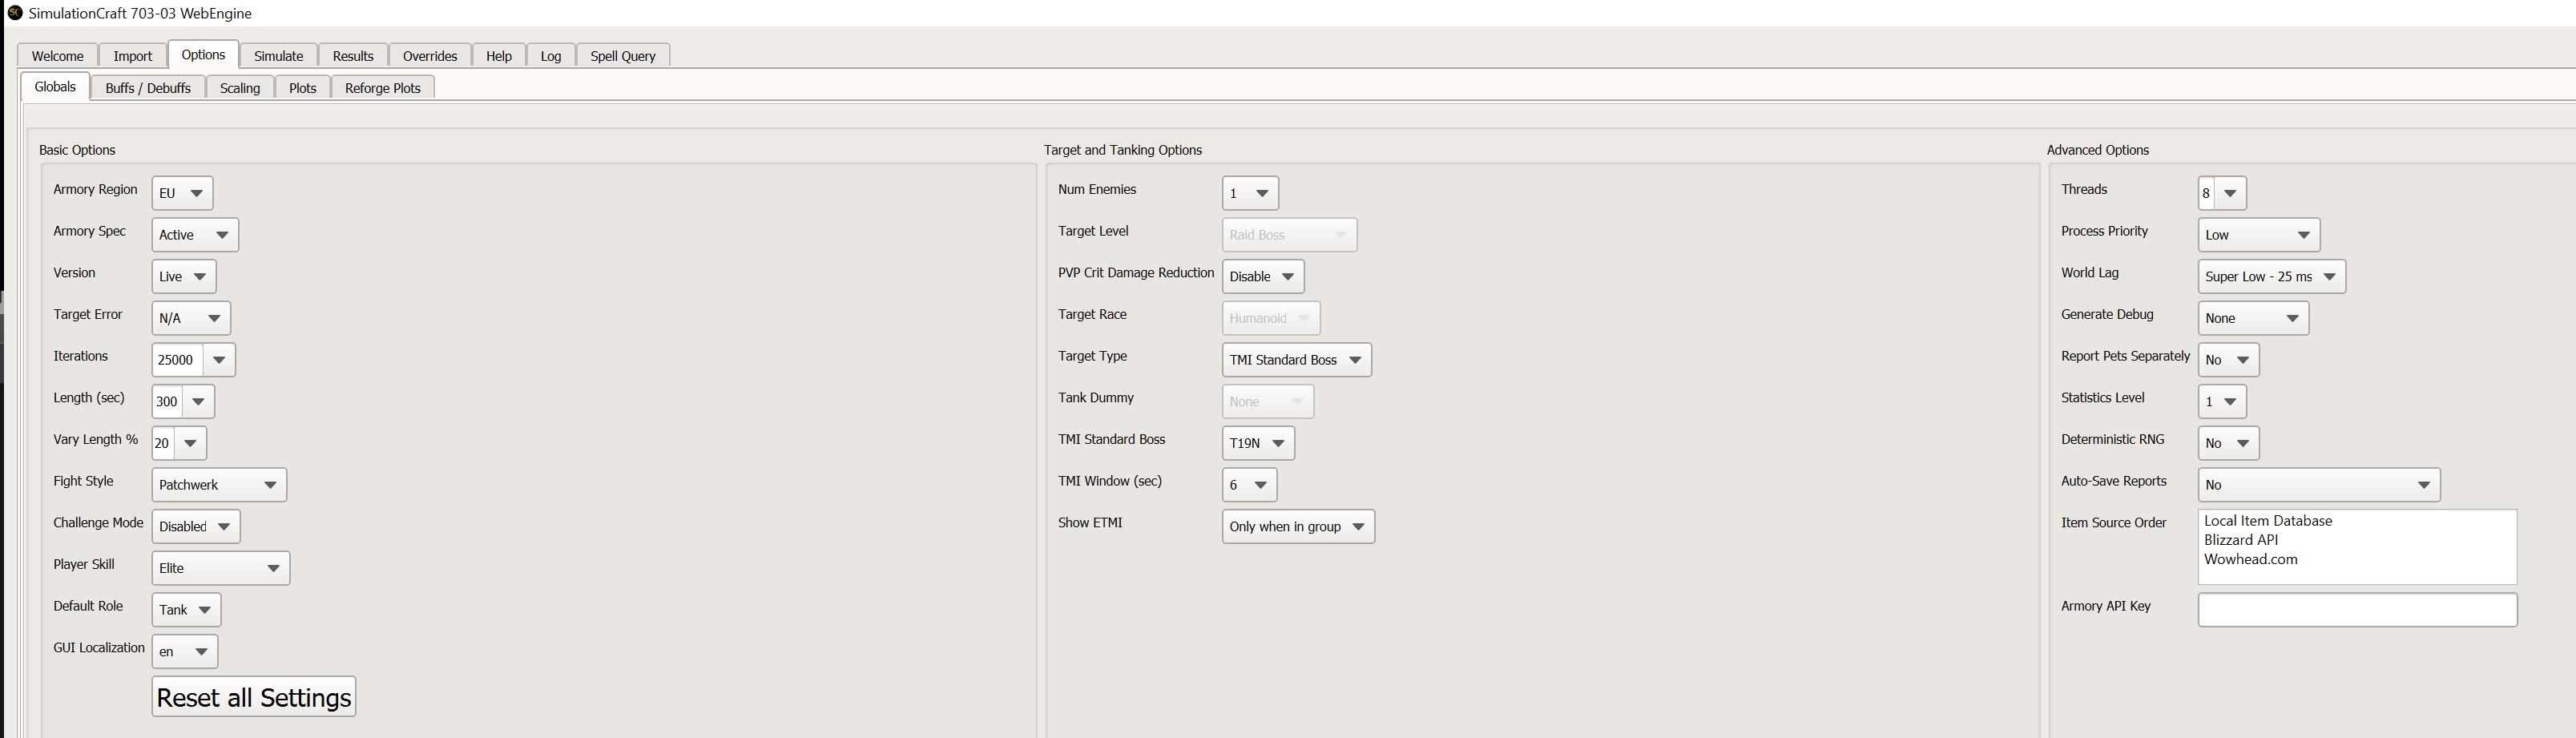Click the SimulationCraft app icon in title bar
Screen dimensions: 2576x738
point(14,13)
